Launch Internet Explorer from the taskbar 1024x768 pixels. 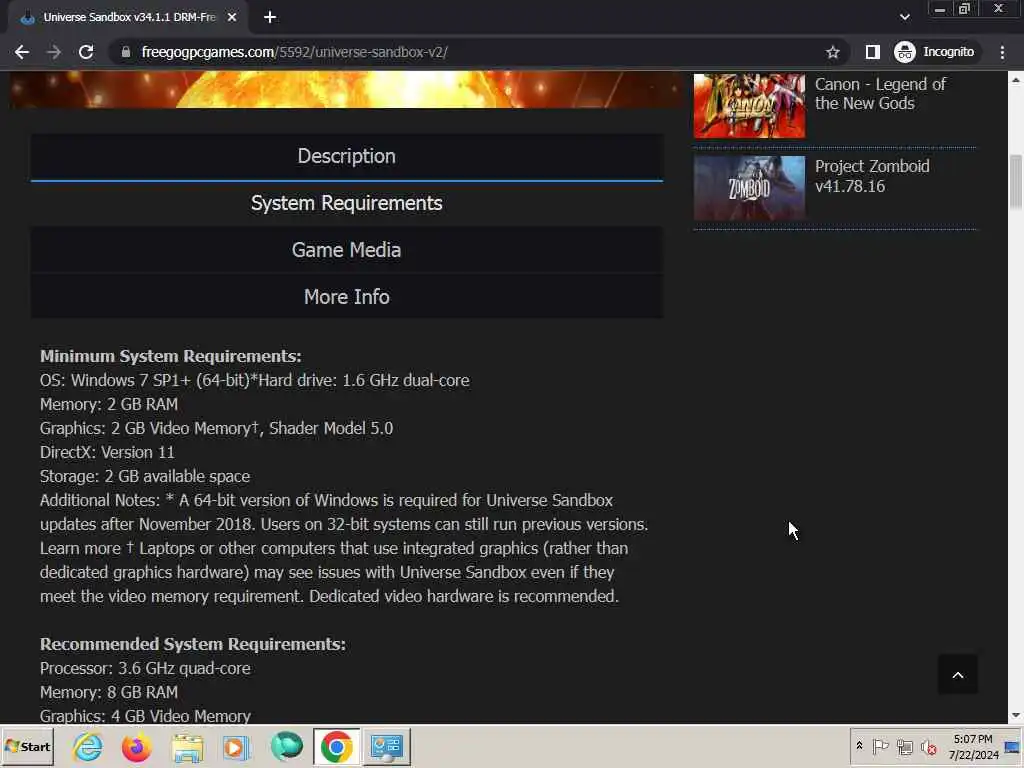tap(88, 746)
